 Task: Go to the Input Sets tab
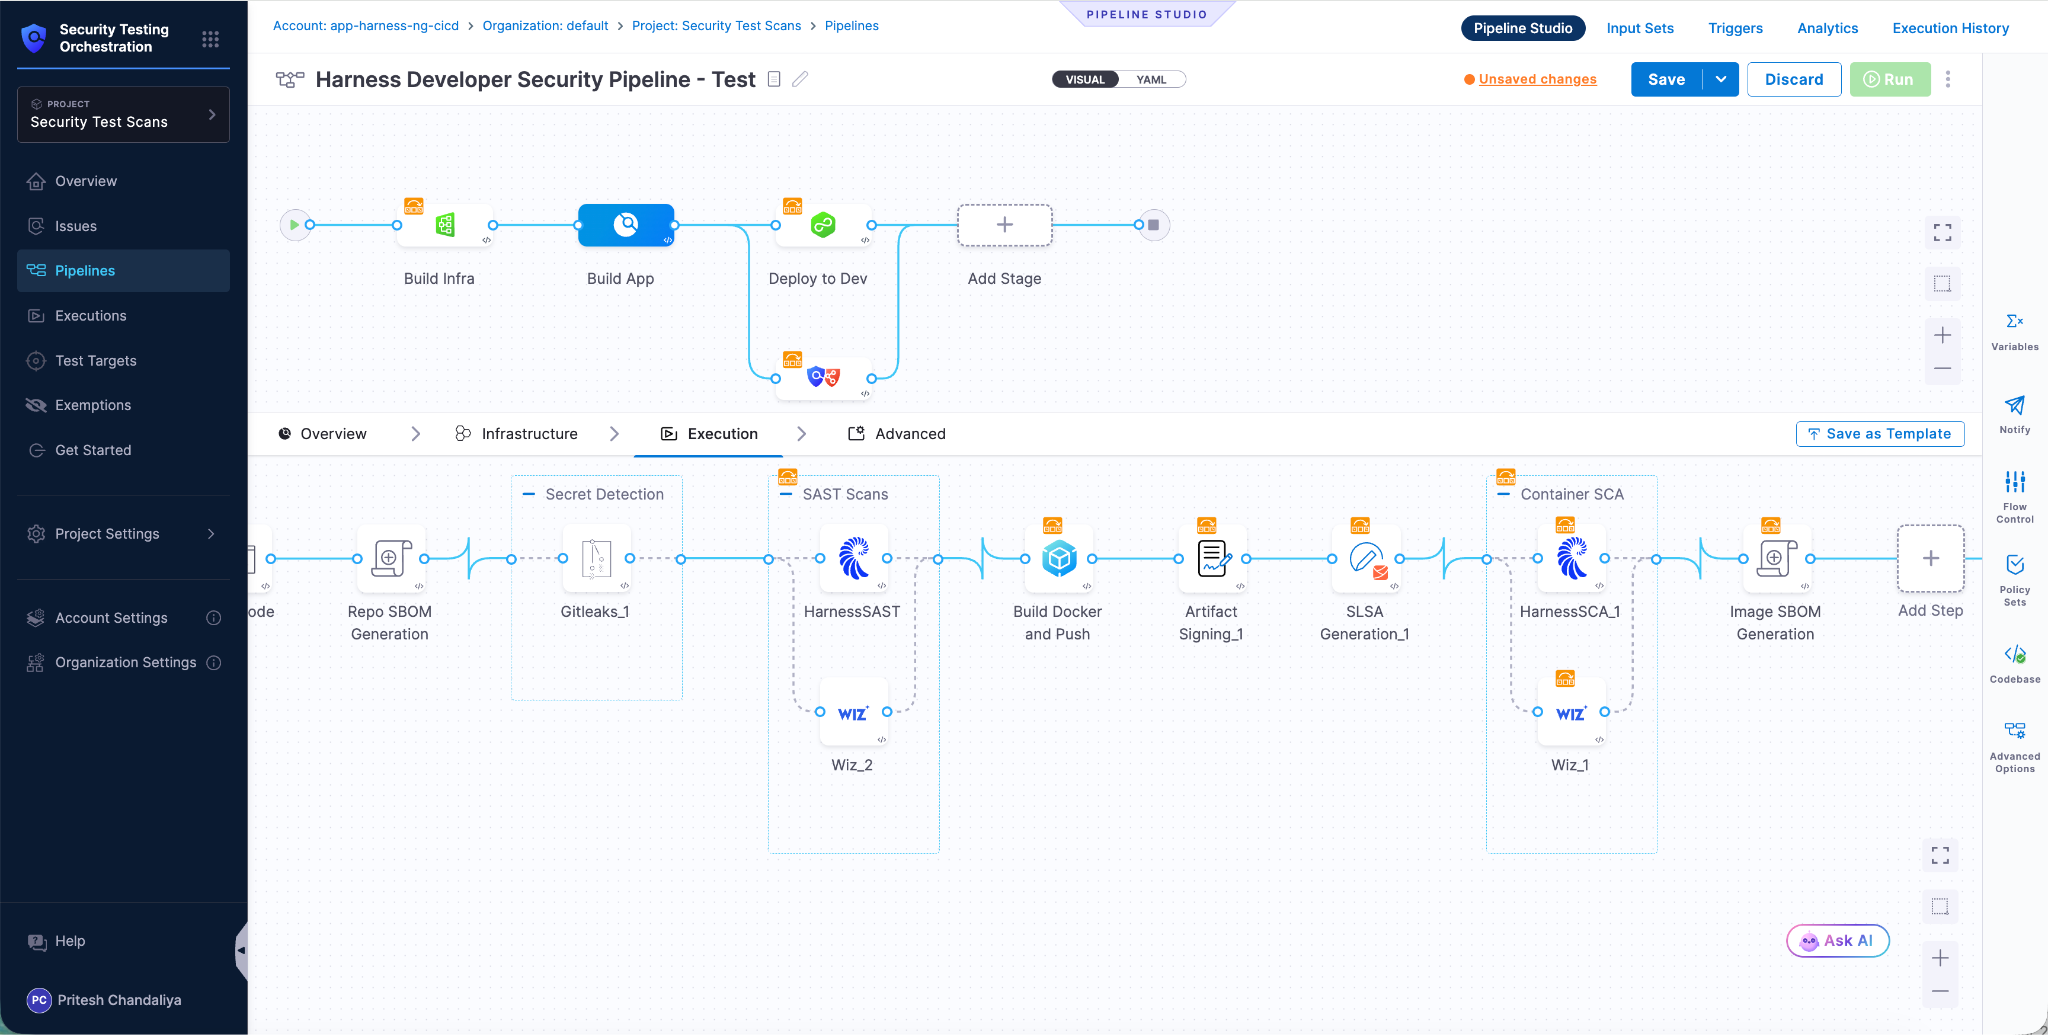click(x=1640, y=28)
